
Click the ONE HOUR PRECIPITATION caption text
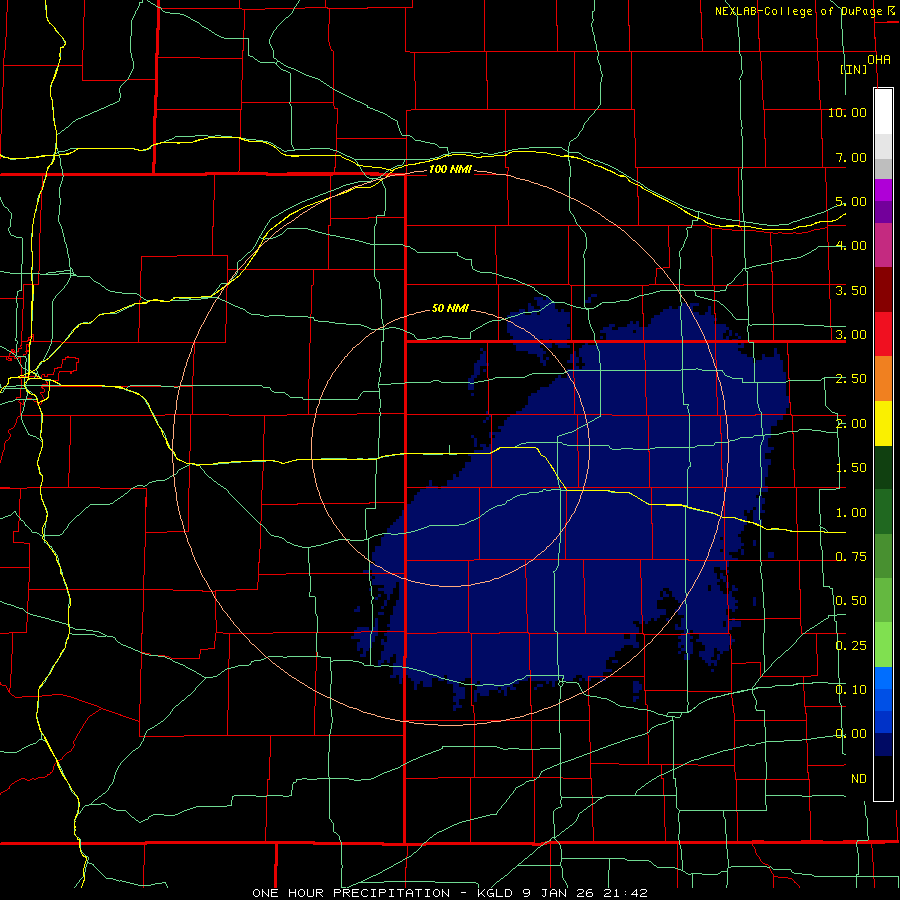(351, 893)
